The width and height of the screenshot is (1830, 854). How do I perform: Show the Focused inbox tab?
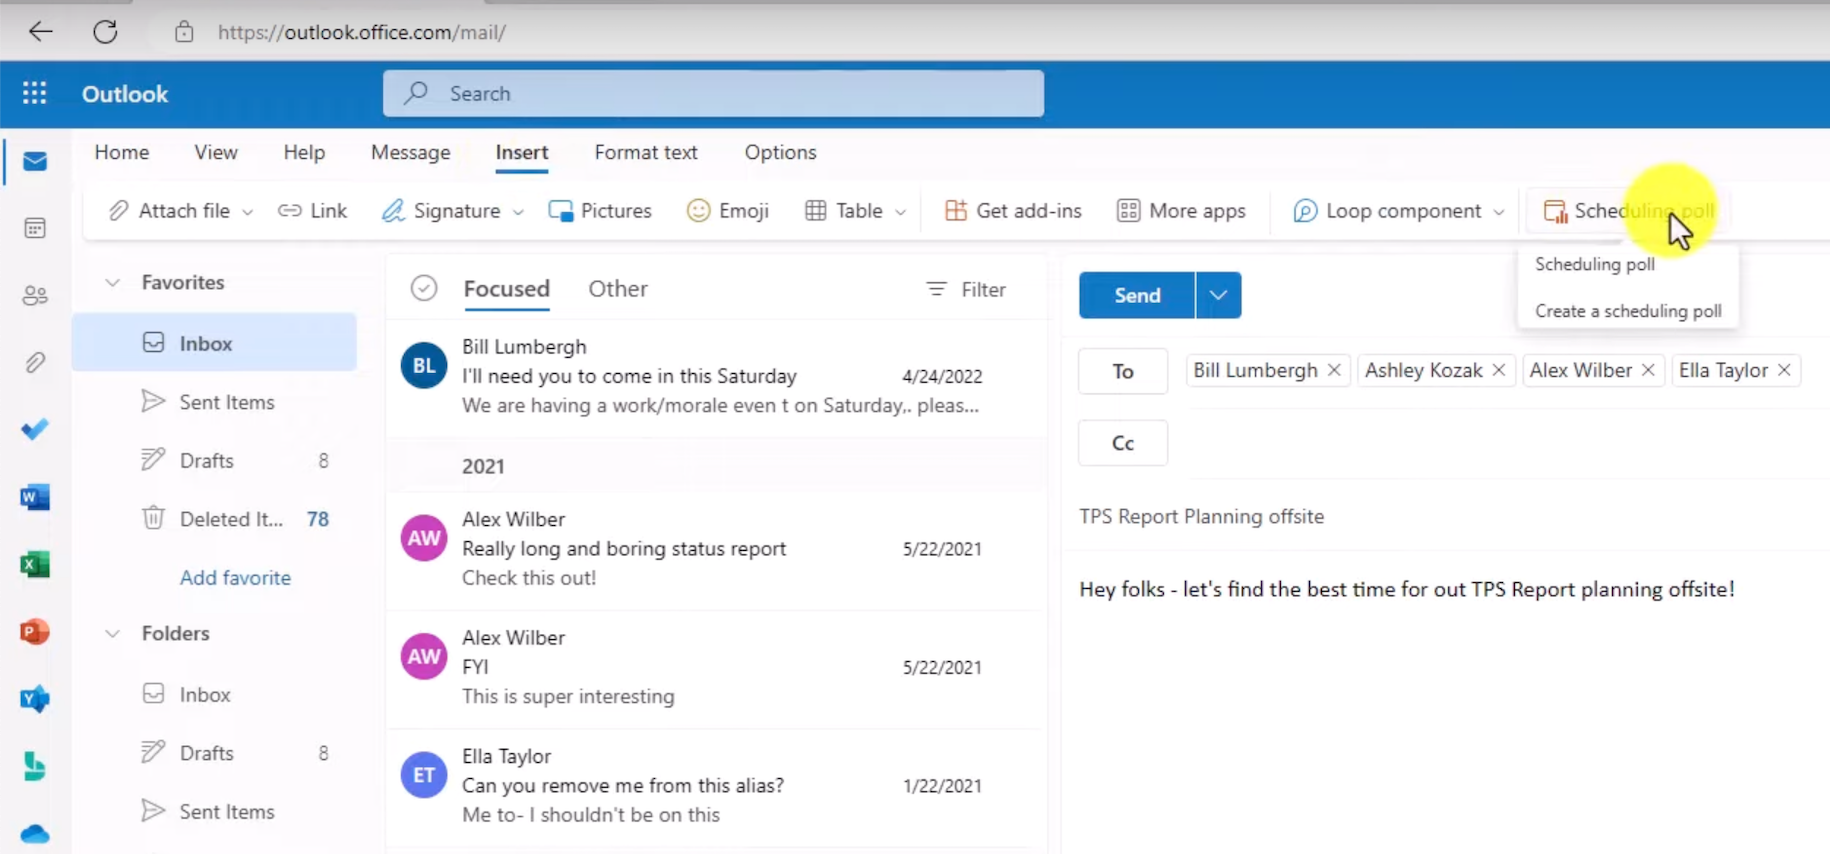[x=507, y=288]
